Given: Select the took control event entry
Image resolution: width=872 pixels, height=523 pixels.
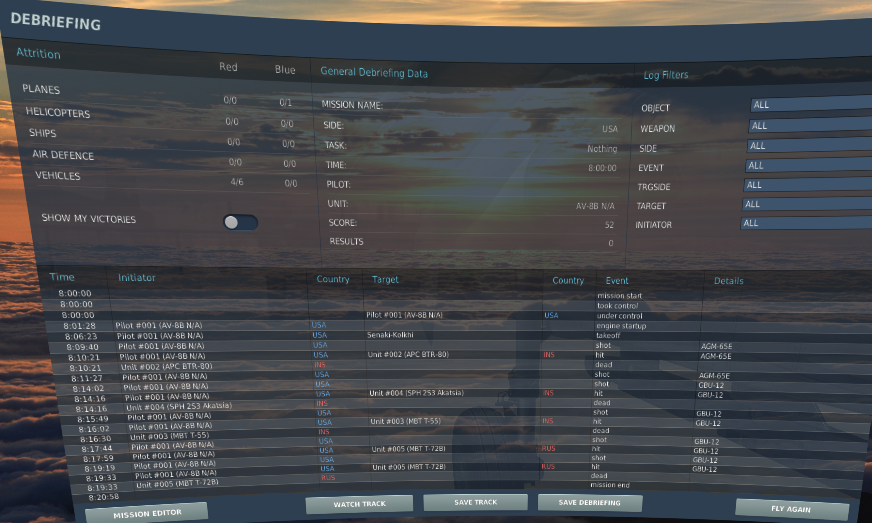Looking at the screenshot, I should (x=617, y=305).
